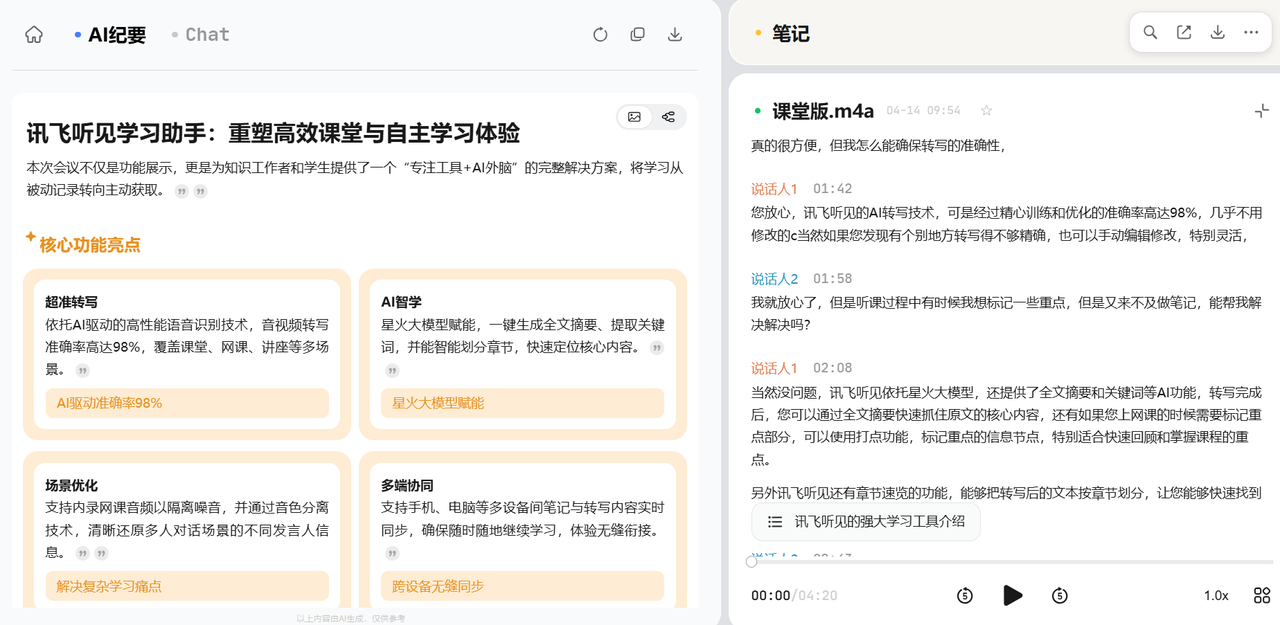Viewport: 1280px width, 625px height.
Task: Click the transcript line starting 真的很方便
Action: point(878,146)
